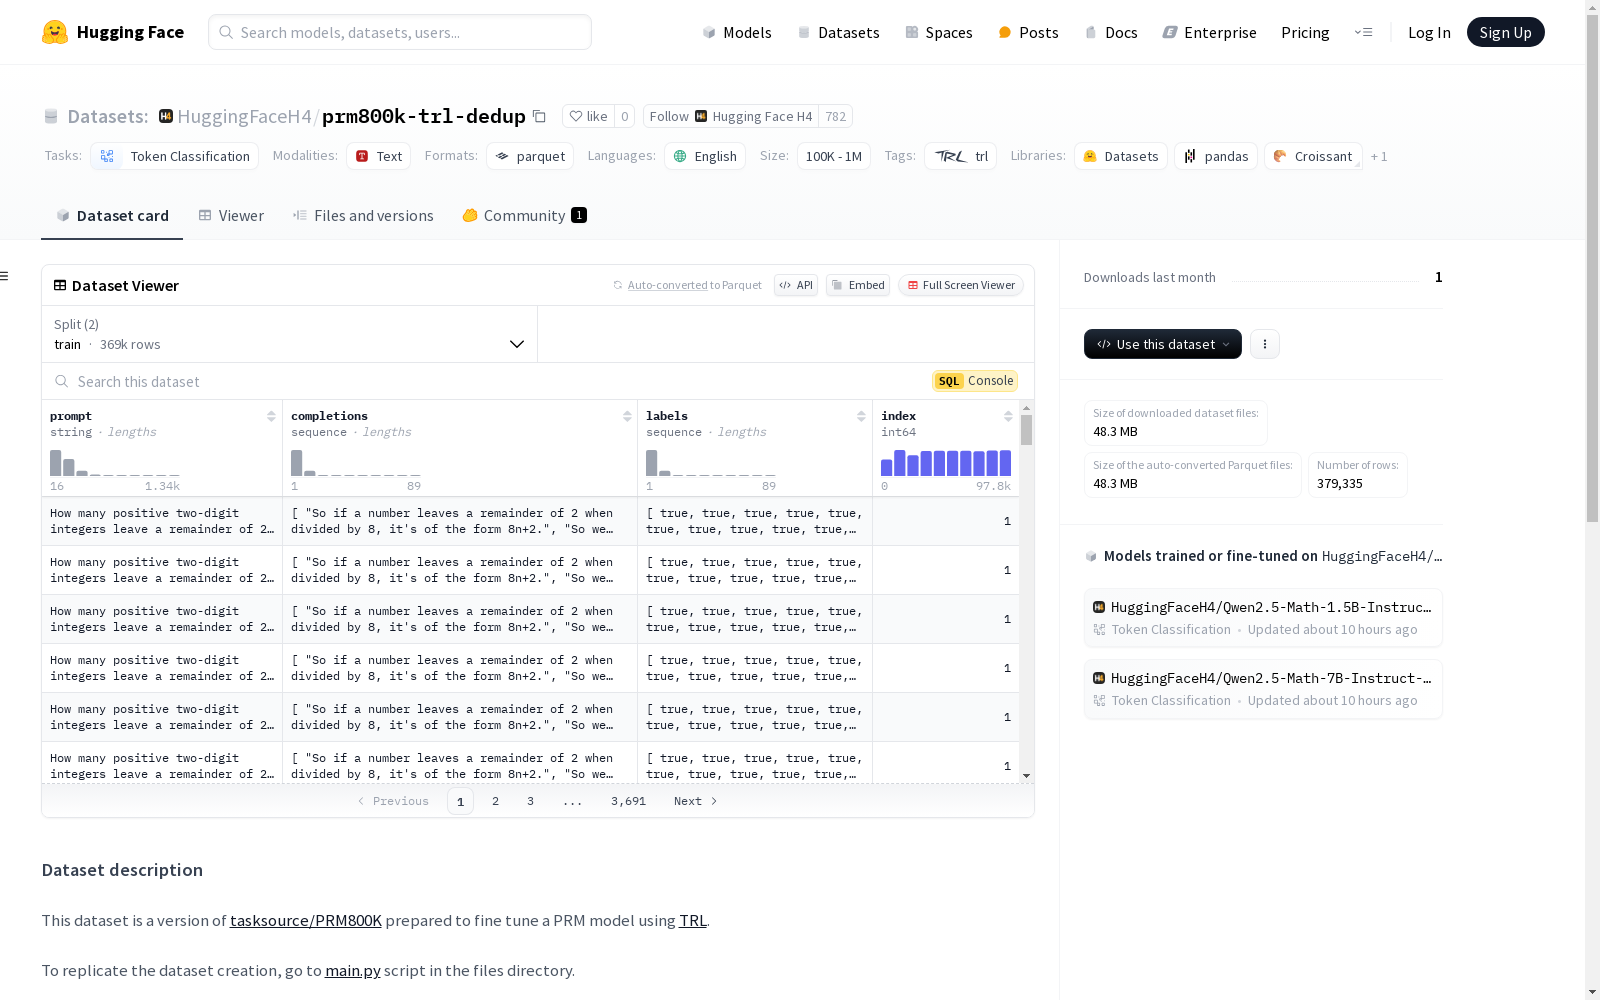Open the tasksource/PRM800K link

tap(306, 920)
